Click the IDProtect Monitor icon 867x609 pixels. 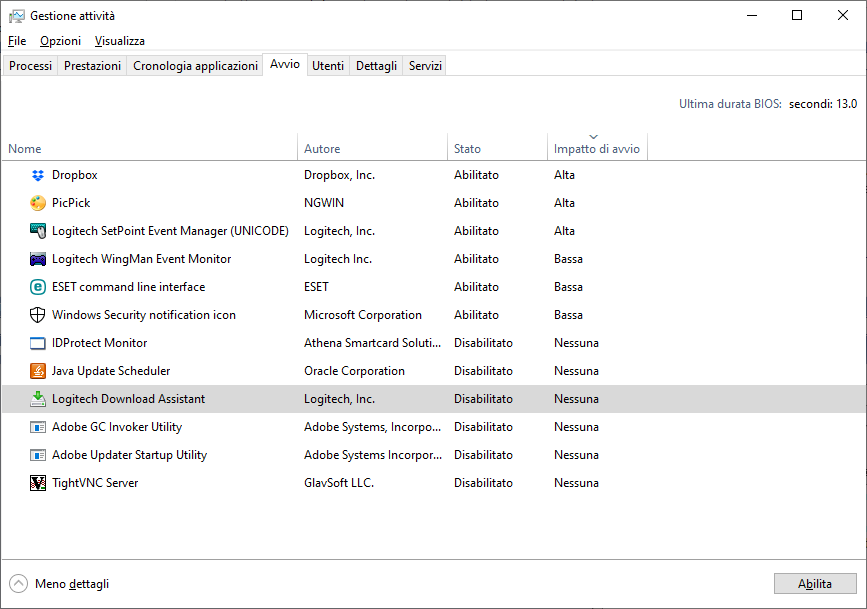tap(38, 343)
